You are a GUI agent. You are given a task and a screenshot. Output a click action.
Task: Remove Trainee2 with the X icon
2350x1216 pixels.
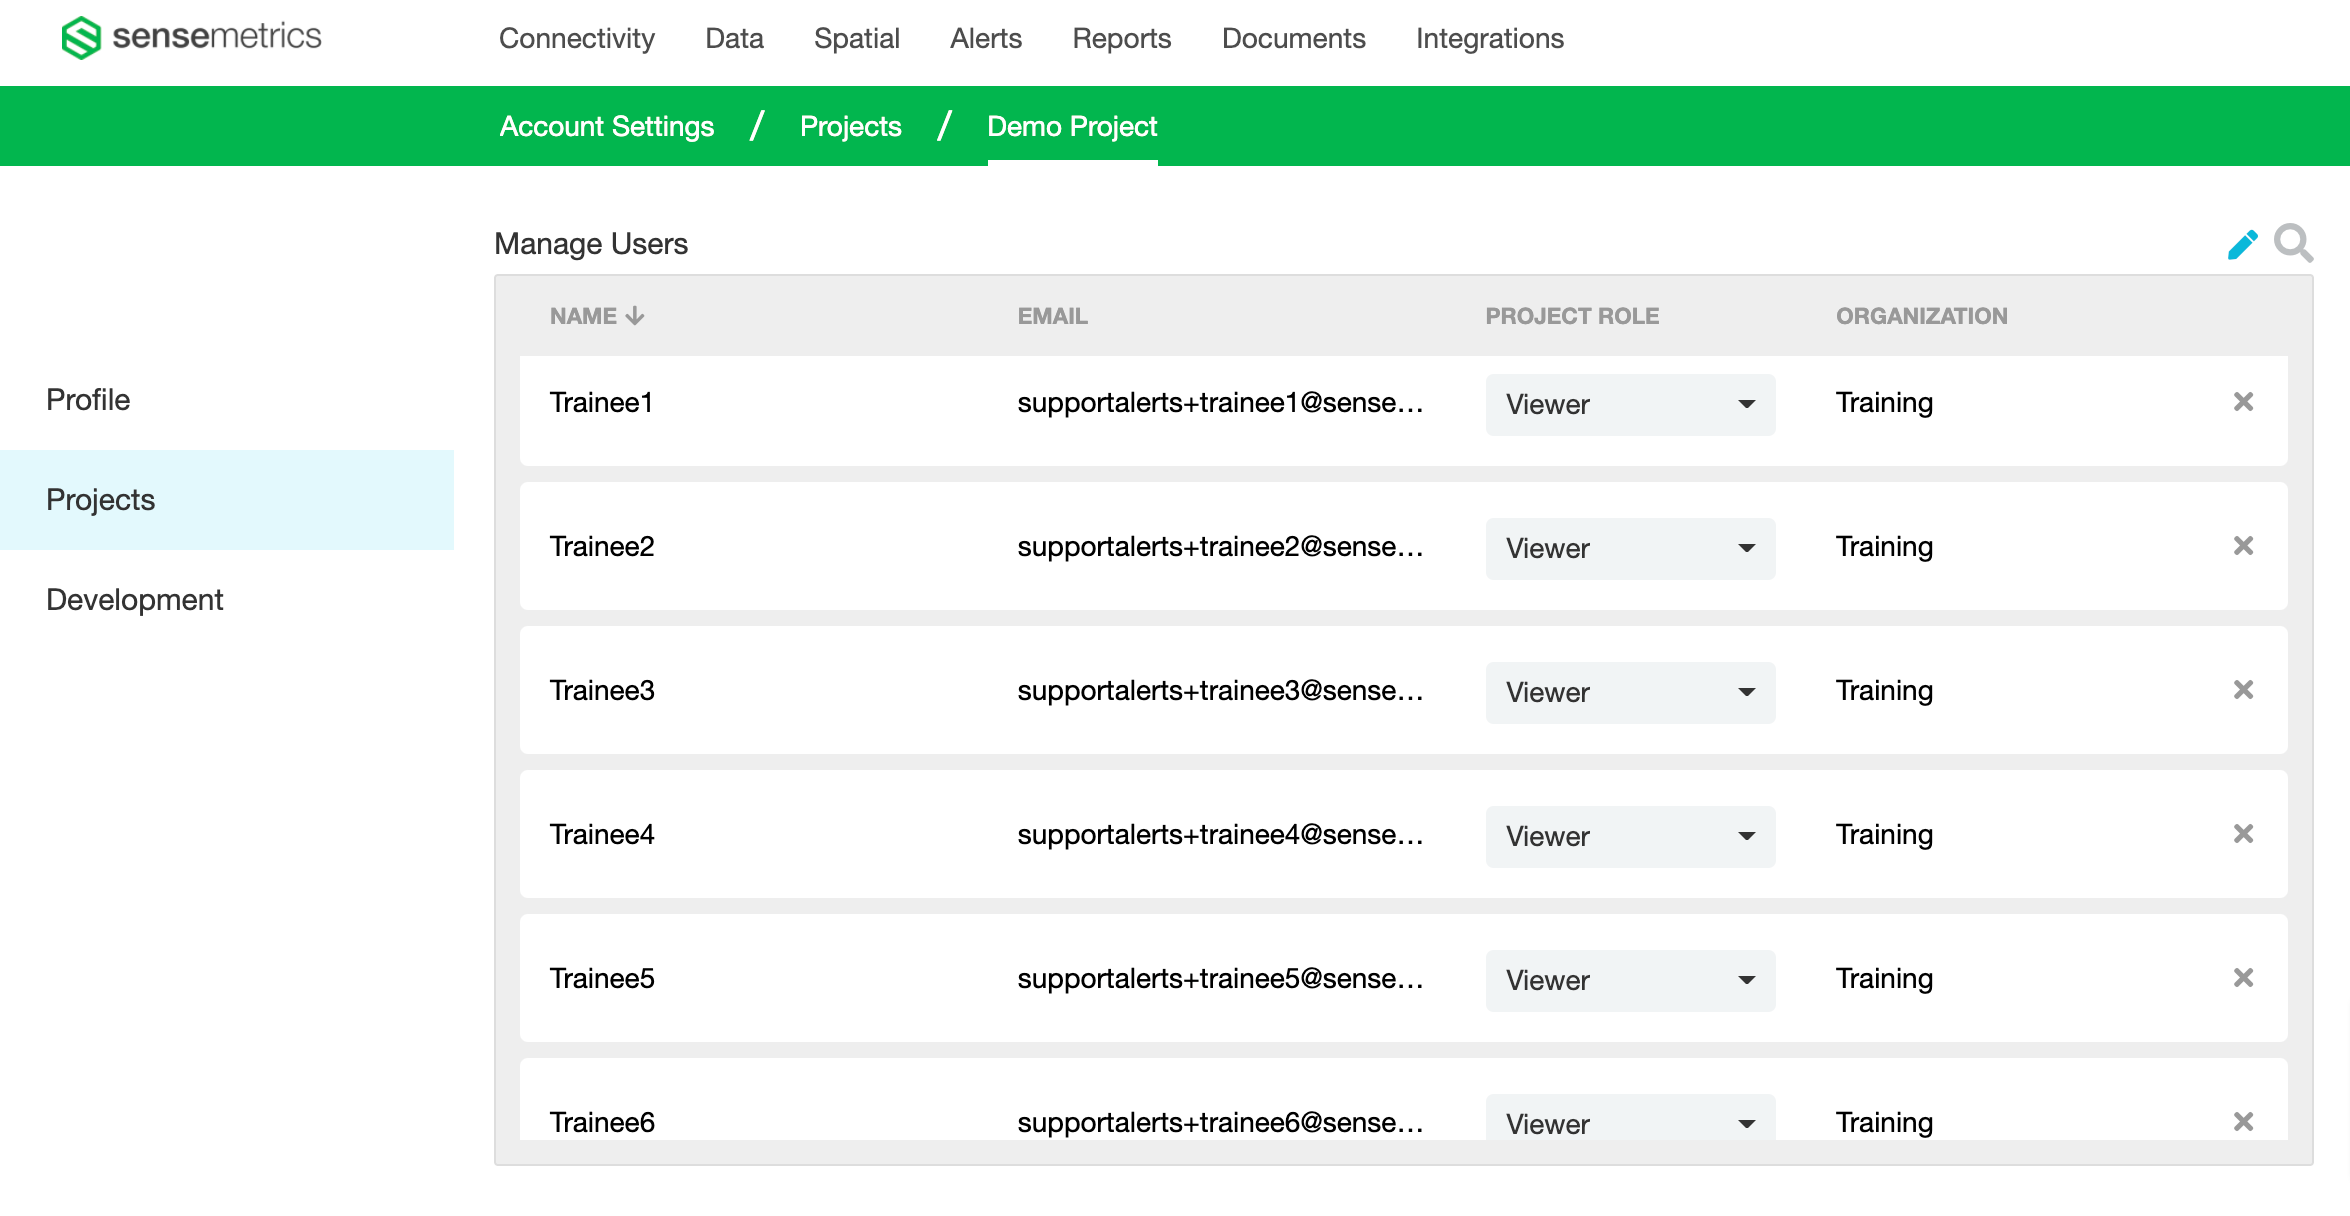click(2243, 546)
